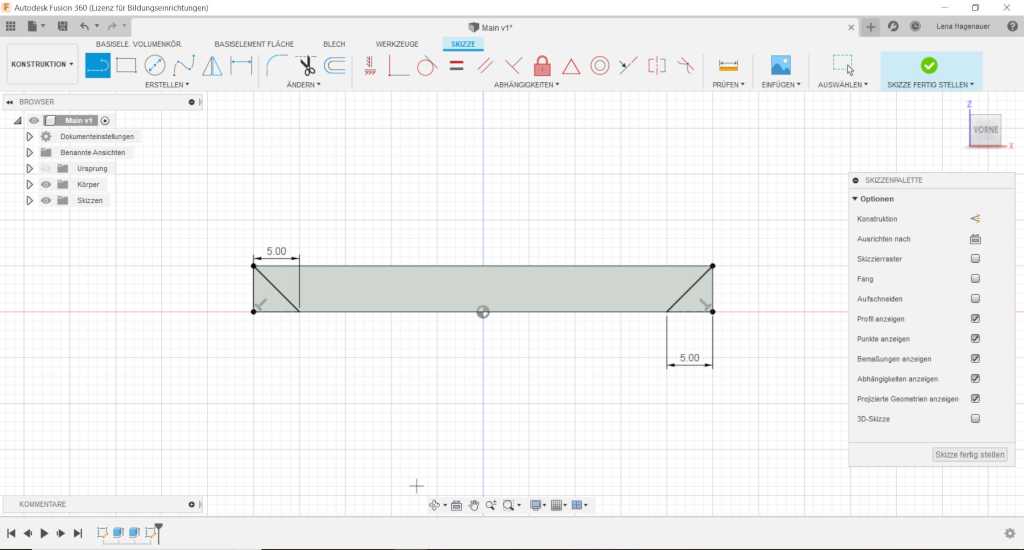Play the timeline with the play button
This screenshot has height=550, width=1024.
[x=44, y=533]
